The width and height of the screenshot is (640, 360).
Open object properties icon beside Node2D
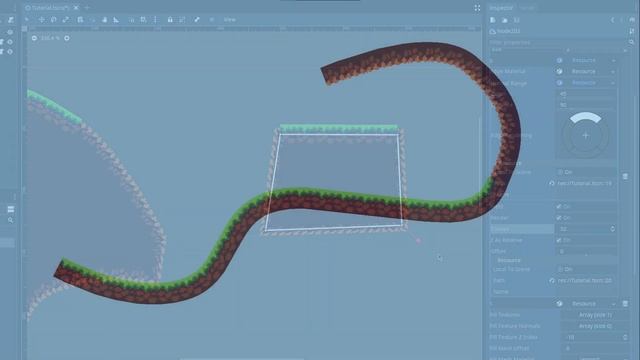click(632, 31)
